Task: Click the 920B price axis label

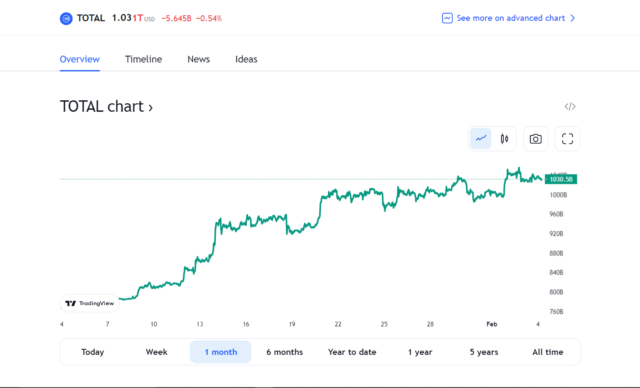Action: click(x=556, y=233)
